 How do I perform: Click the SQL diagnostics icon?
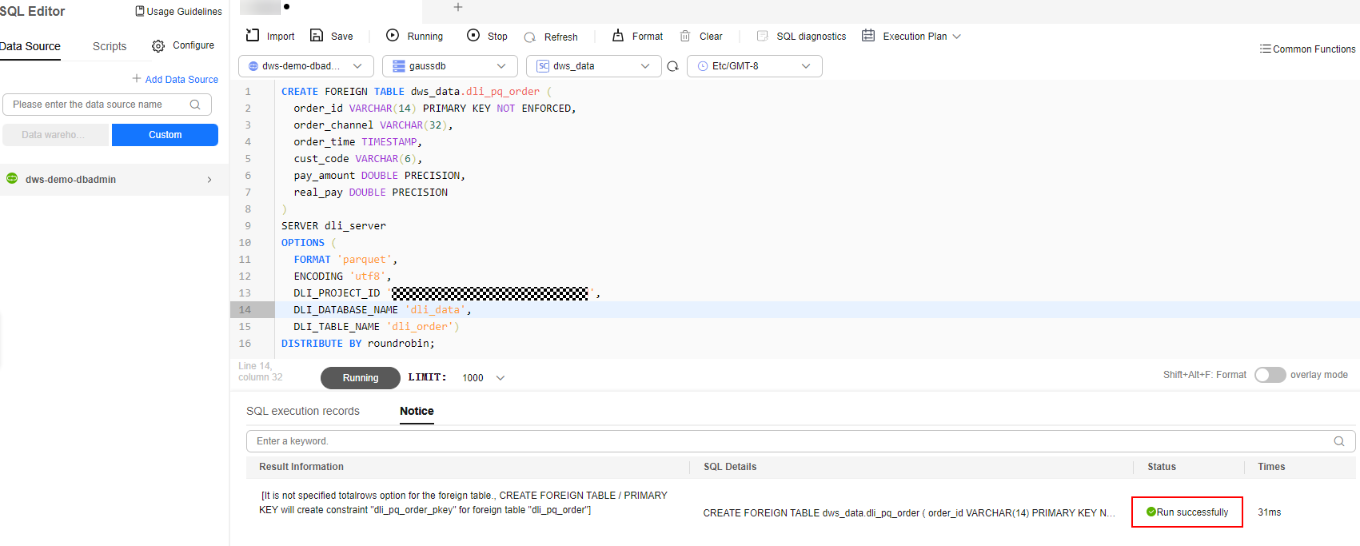(762, 35)
